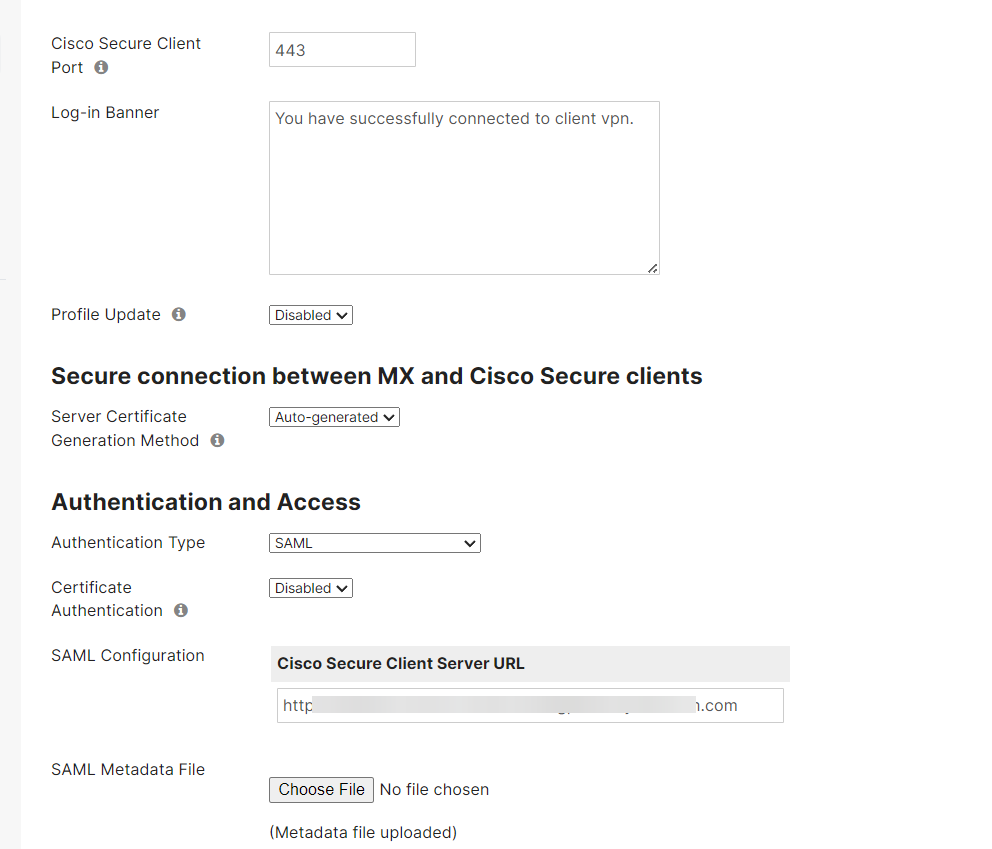The width and height of the screenshot is (992, 849).
Task: Expand the Certificate Authentication dropdown
Action: pos(310,588)
